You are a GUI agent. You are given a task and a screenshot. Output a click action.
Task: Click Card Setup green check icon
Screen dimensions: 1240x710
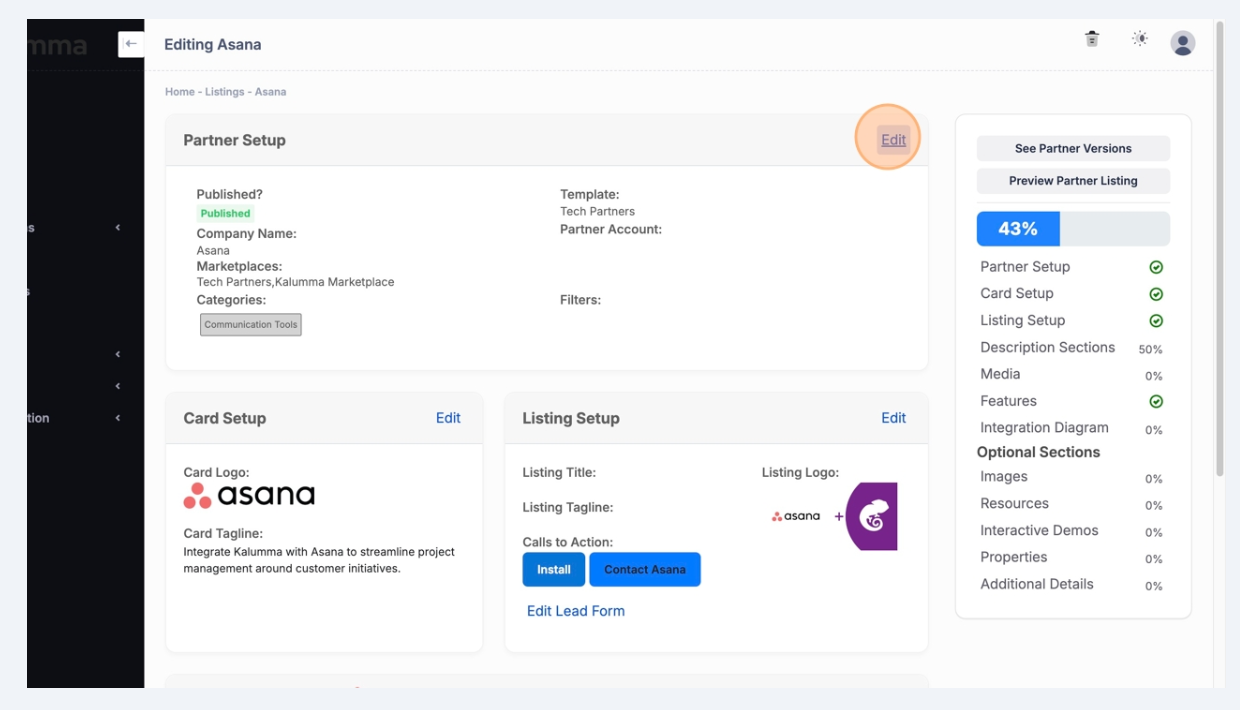tap(1156, 295)
